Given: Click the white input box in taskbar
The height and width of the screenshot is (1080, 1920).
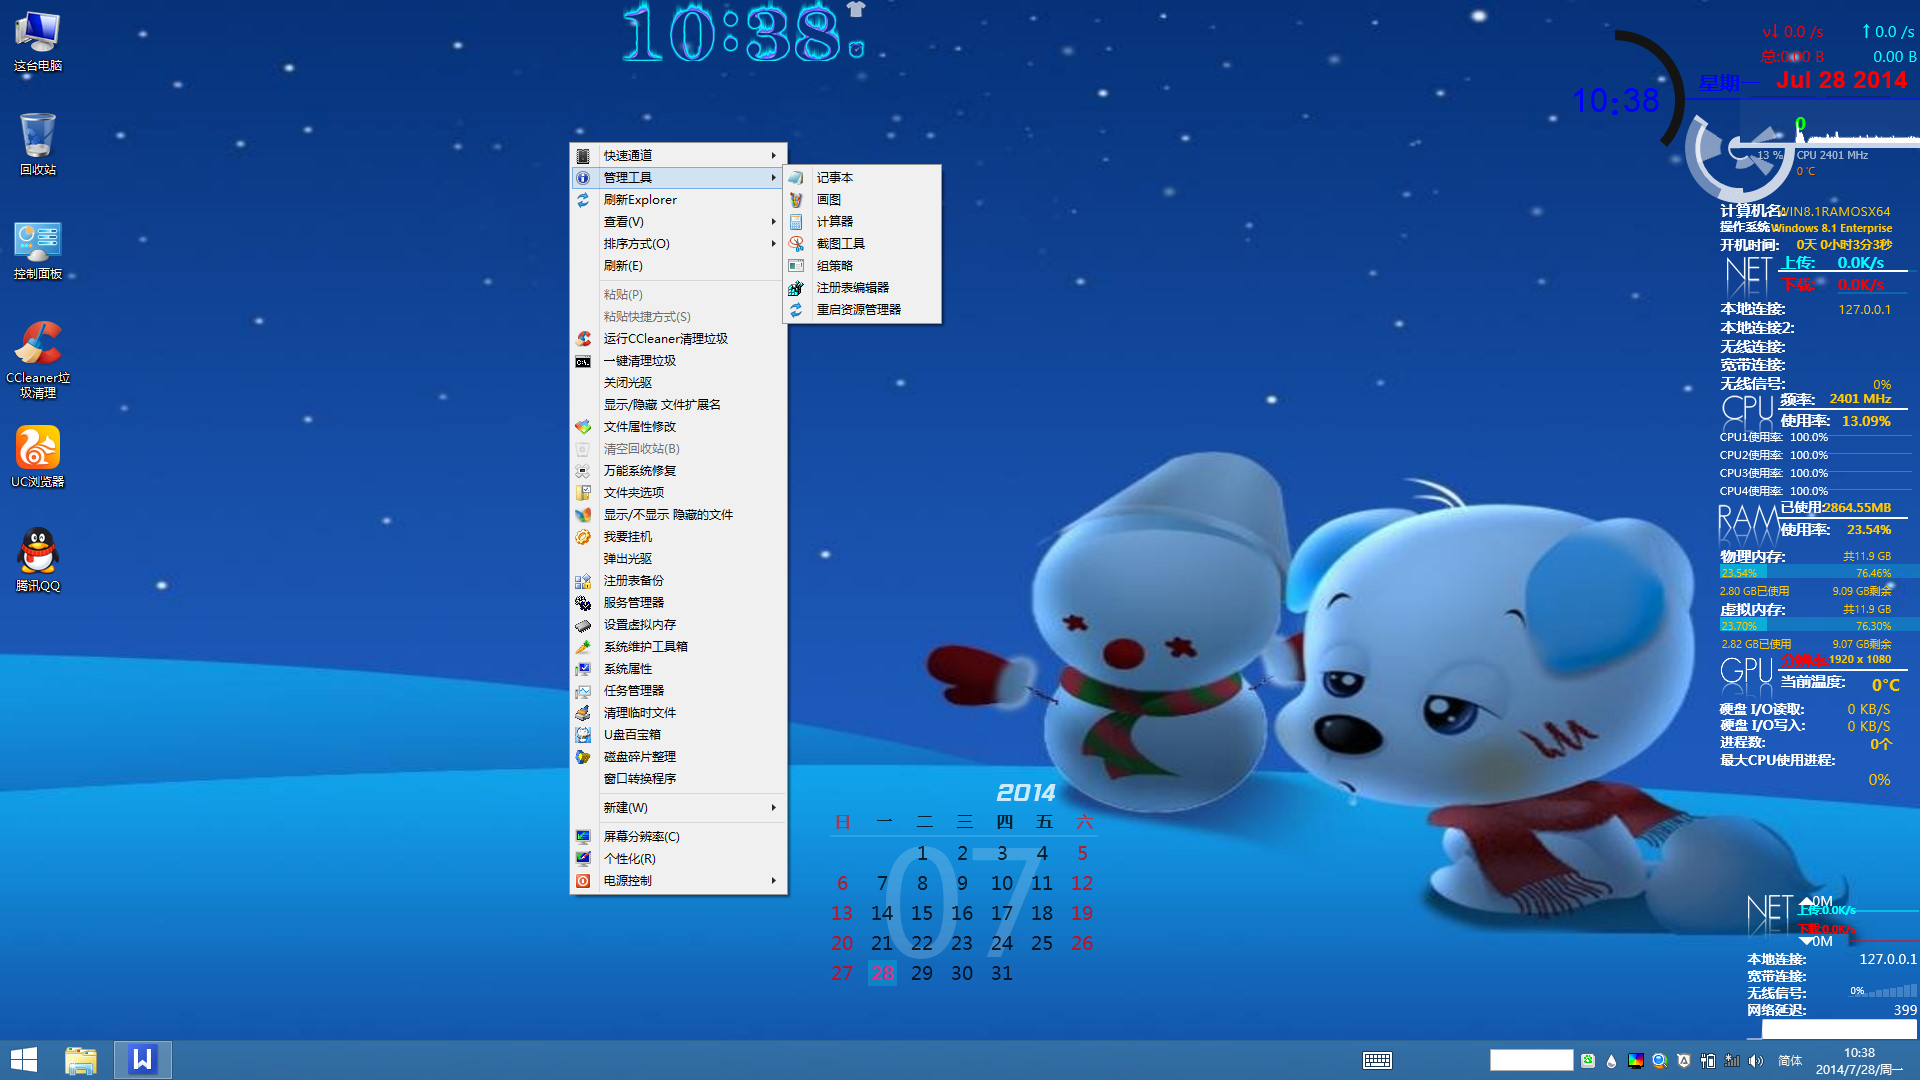Looking at the screenshot, I should click(1531, 1060).
